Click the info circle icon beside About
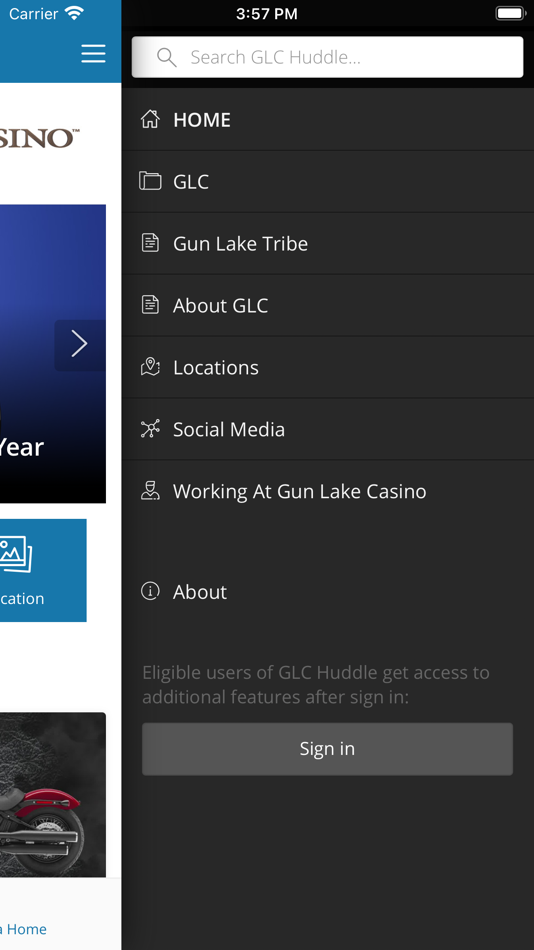 click(150, 591)
